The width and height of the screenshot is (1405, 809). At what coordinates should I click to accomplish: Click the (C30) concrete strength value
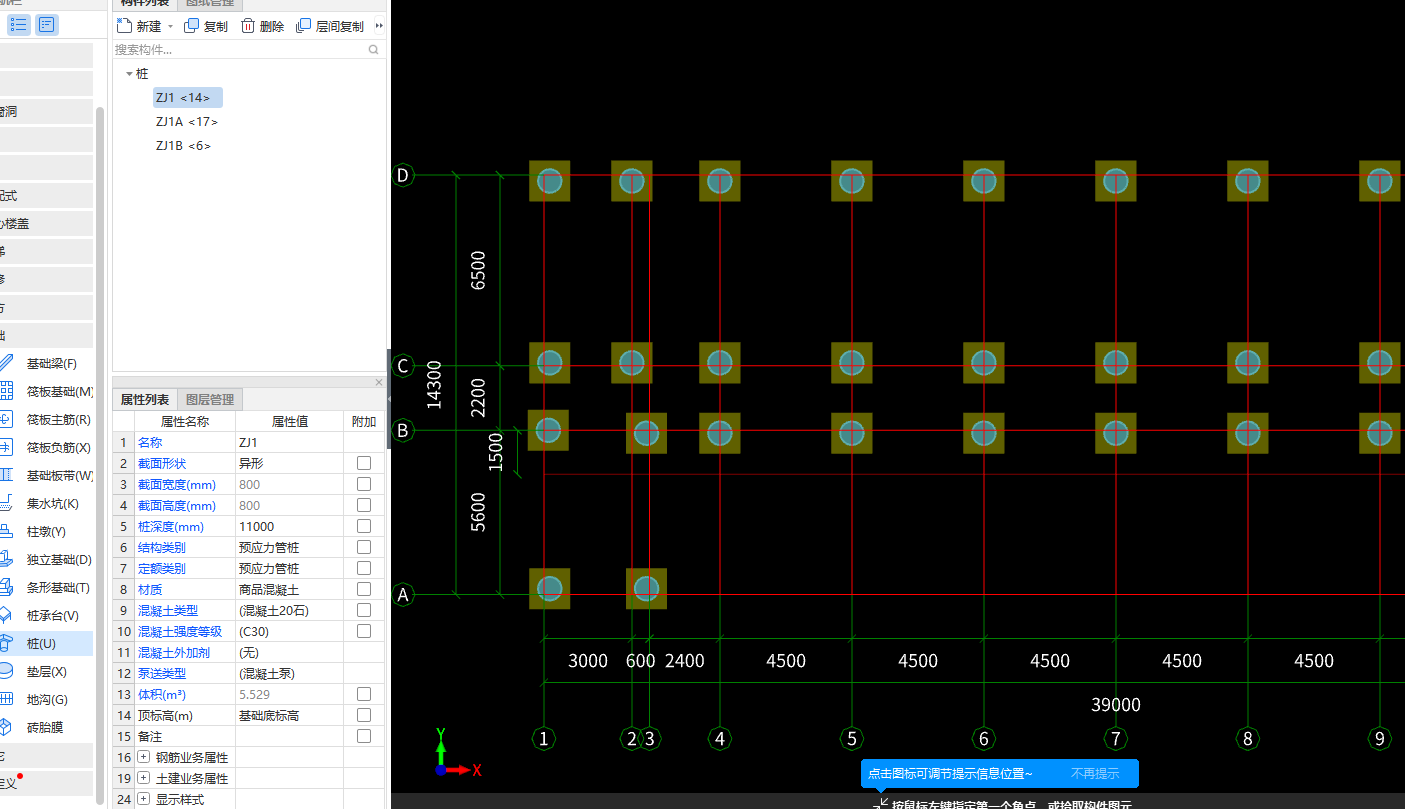[x=289, y=631]
